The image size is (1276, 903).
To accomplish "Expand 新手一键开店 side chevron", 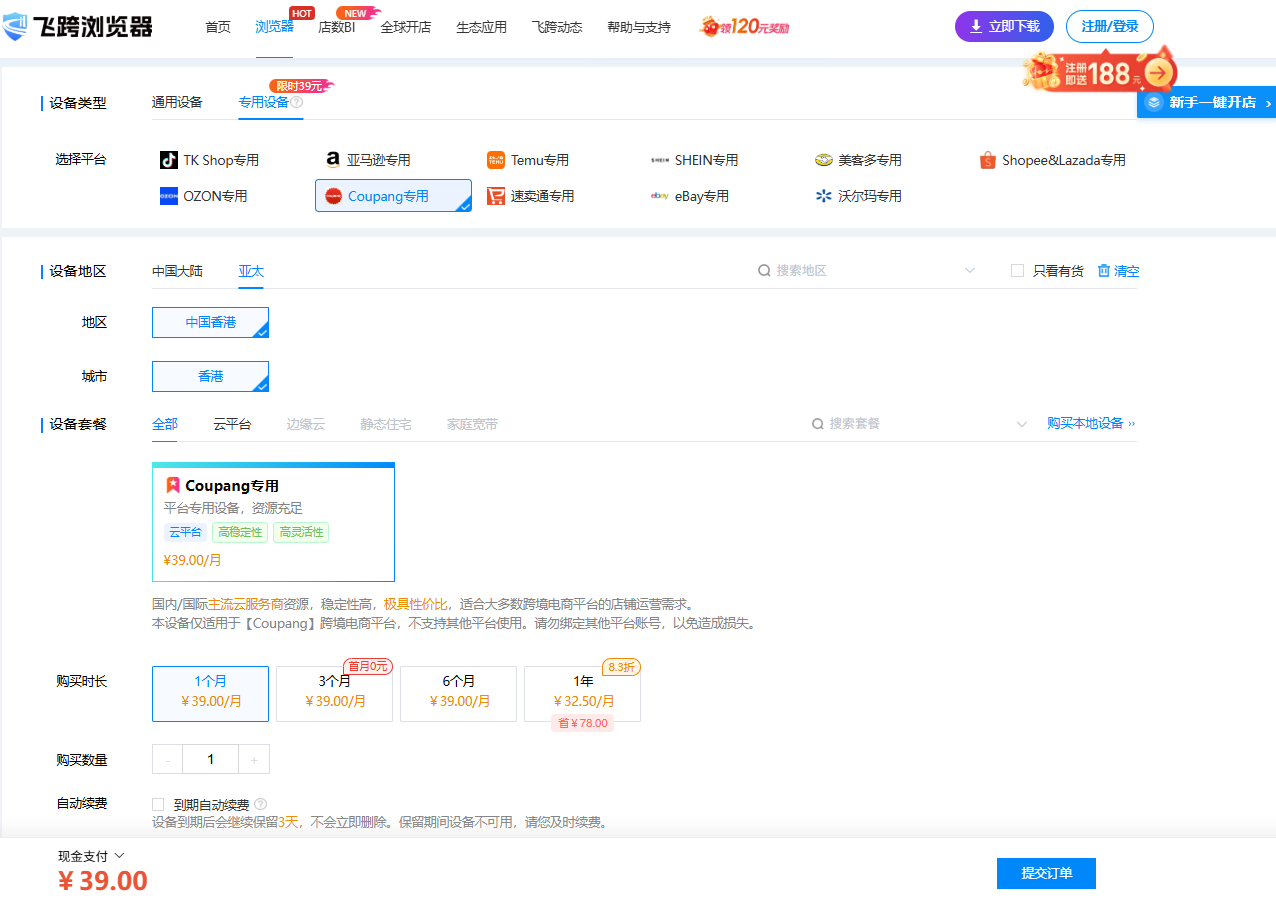I will pyautogui.click(x=1269, y=103).
